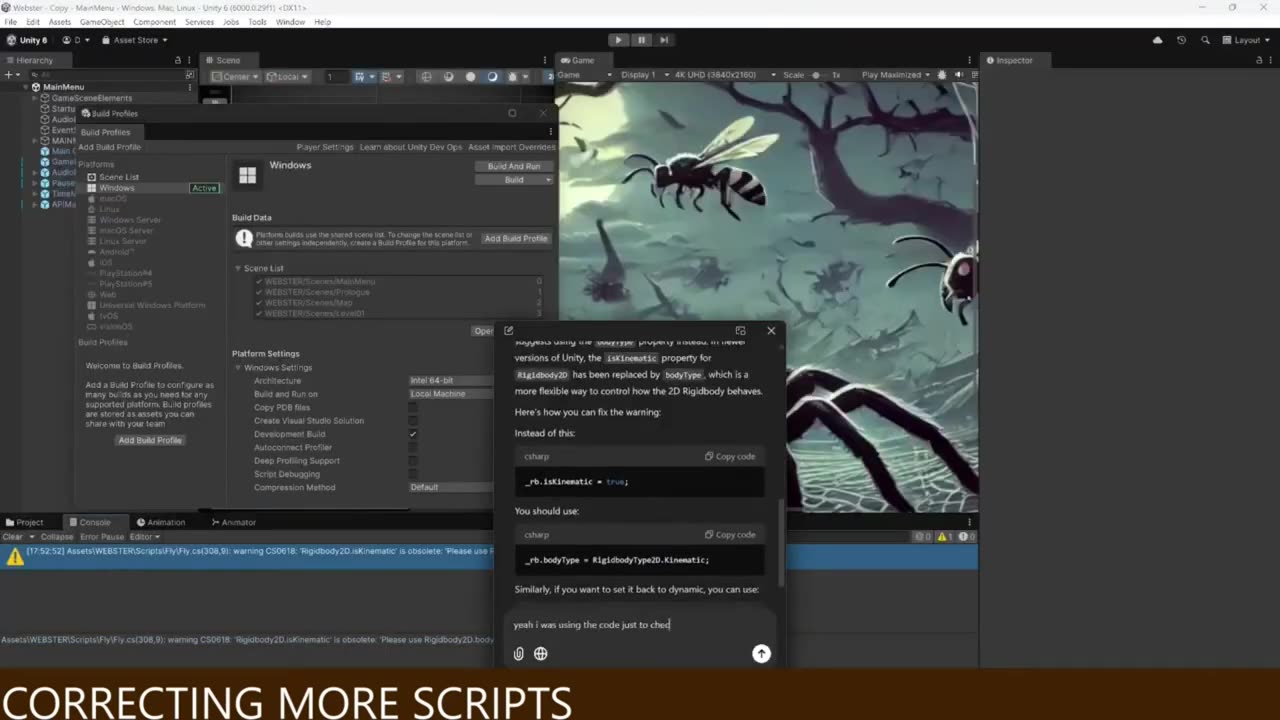Open the Undo History icon
Viewport: 1280px width, 720px height.
click(x=1181, y=40)
